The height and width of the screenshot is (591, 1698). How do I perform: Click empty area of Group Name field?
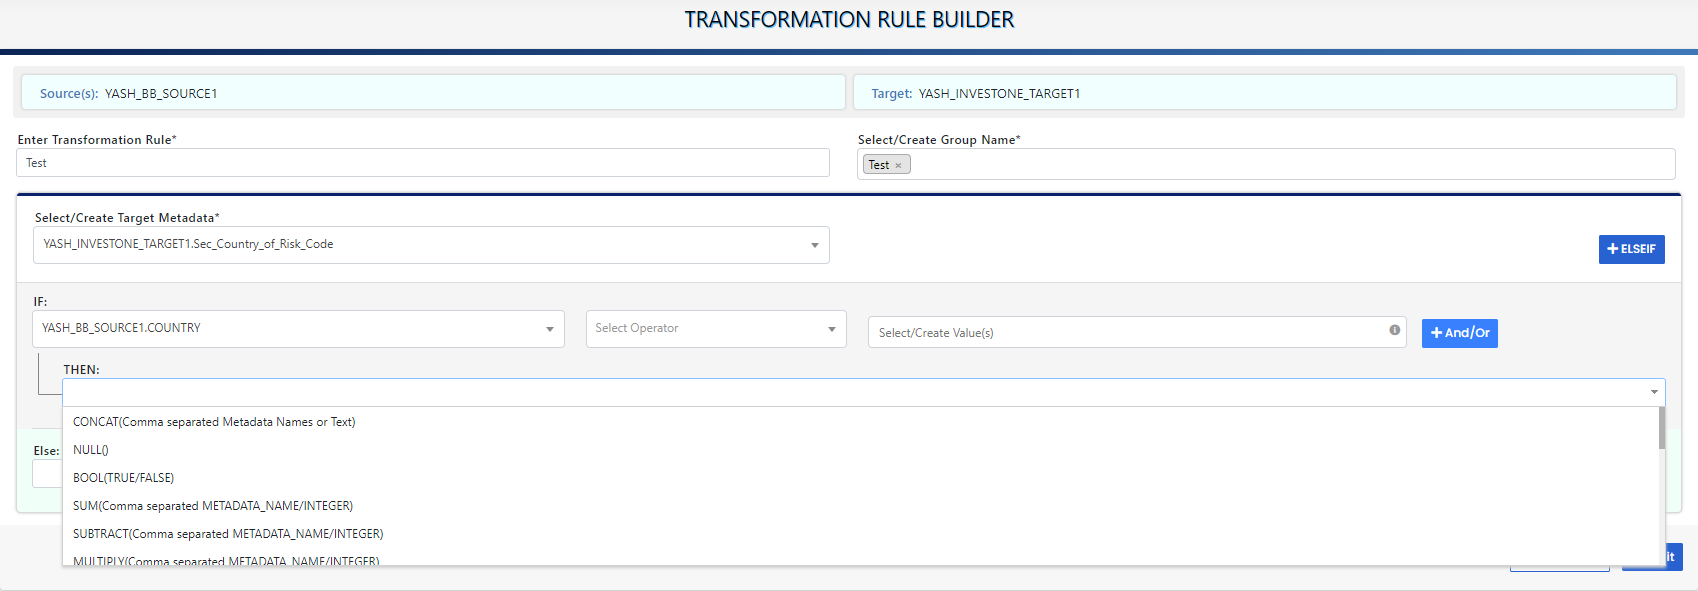[1290, 165]
